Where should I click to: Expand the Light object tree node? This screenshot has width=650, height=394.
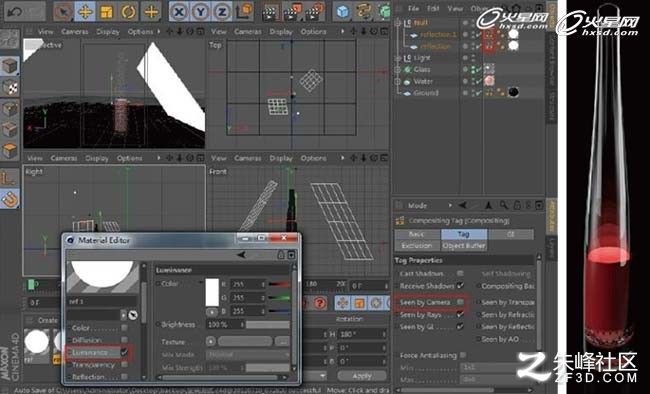click(x=398, y=58)
